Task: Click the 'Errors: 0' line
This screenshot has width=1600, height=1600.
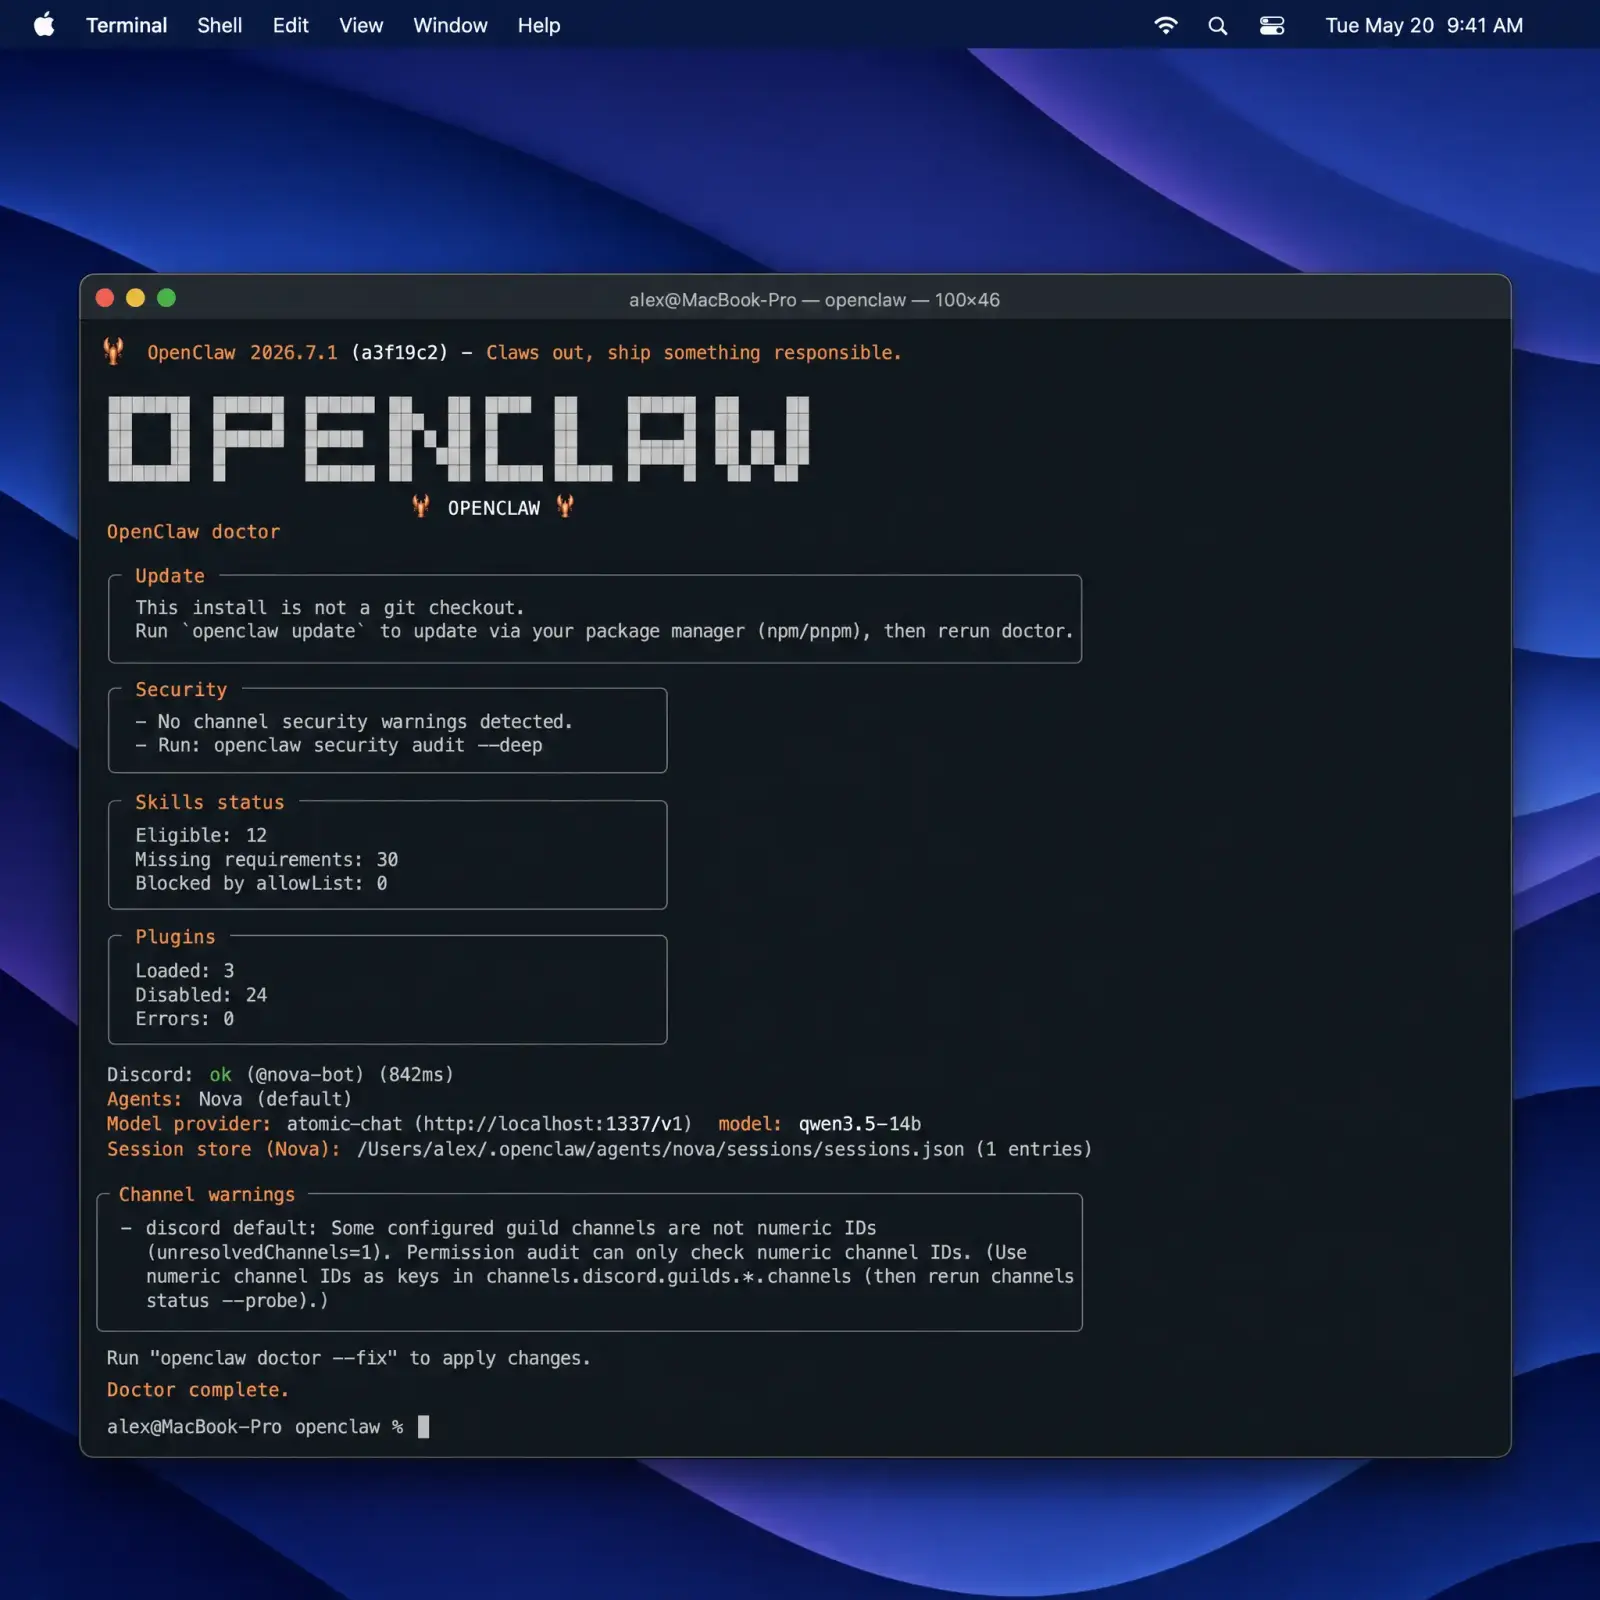Action: click(x=185, y=1019)
